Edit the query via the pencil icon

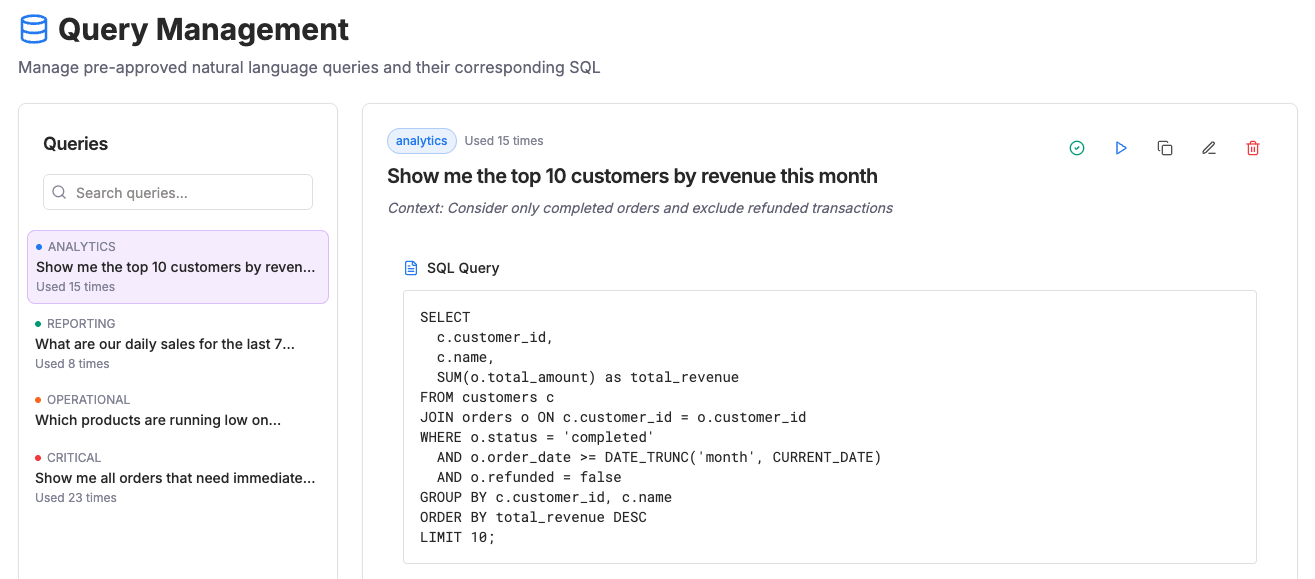click(x=1209, y=147)
